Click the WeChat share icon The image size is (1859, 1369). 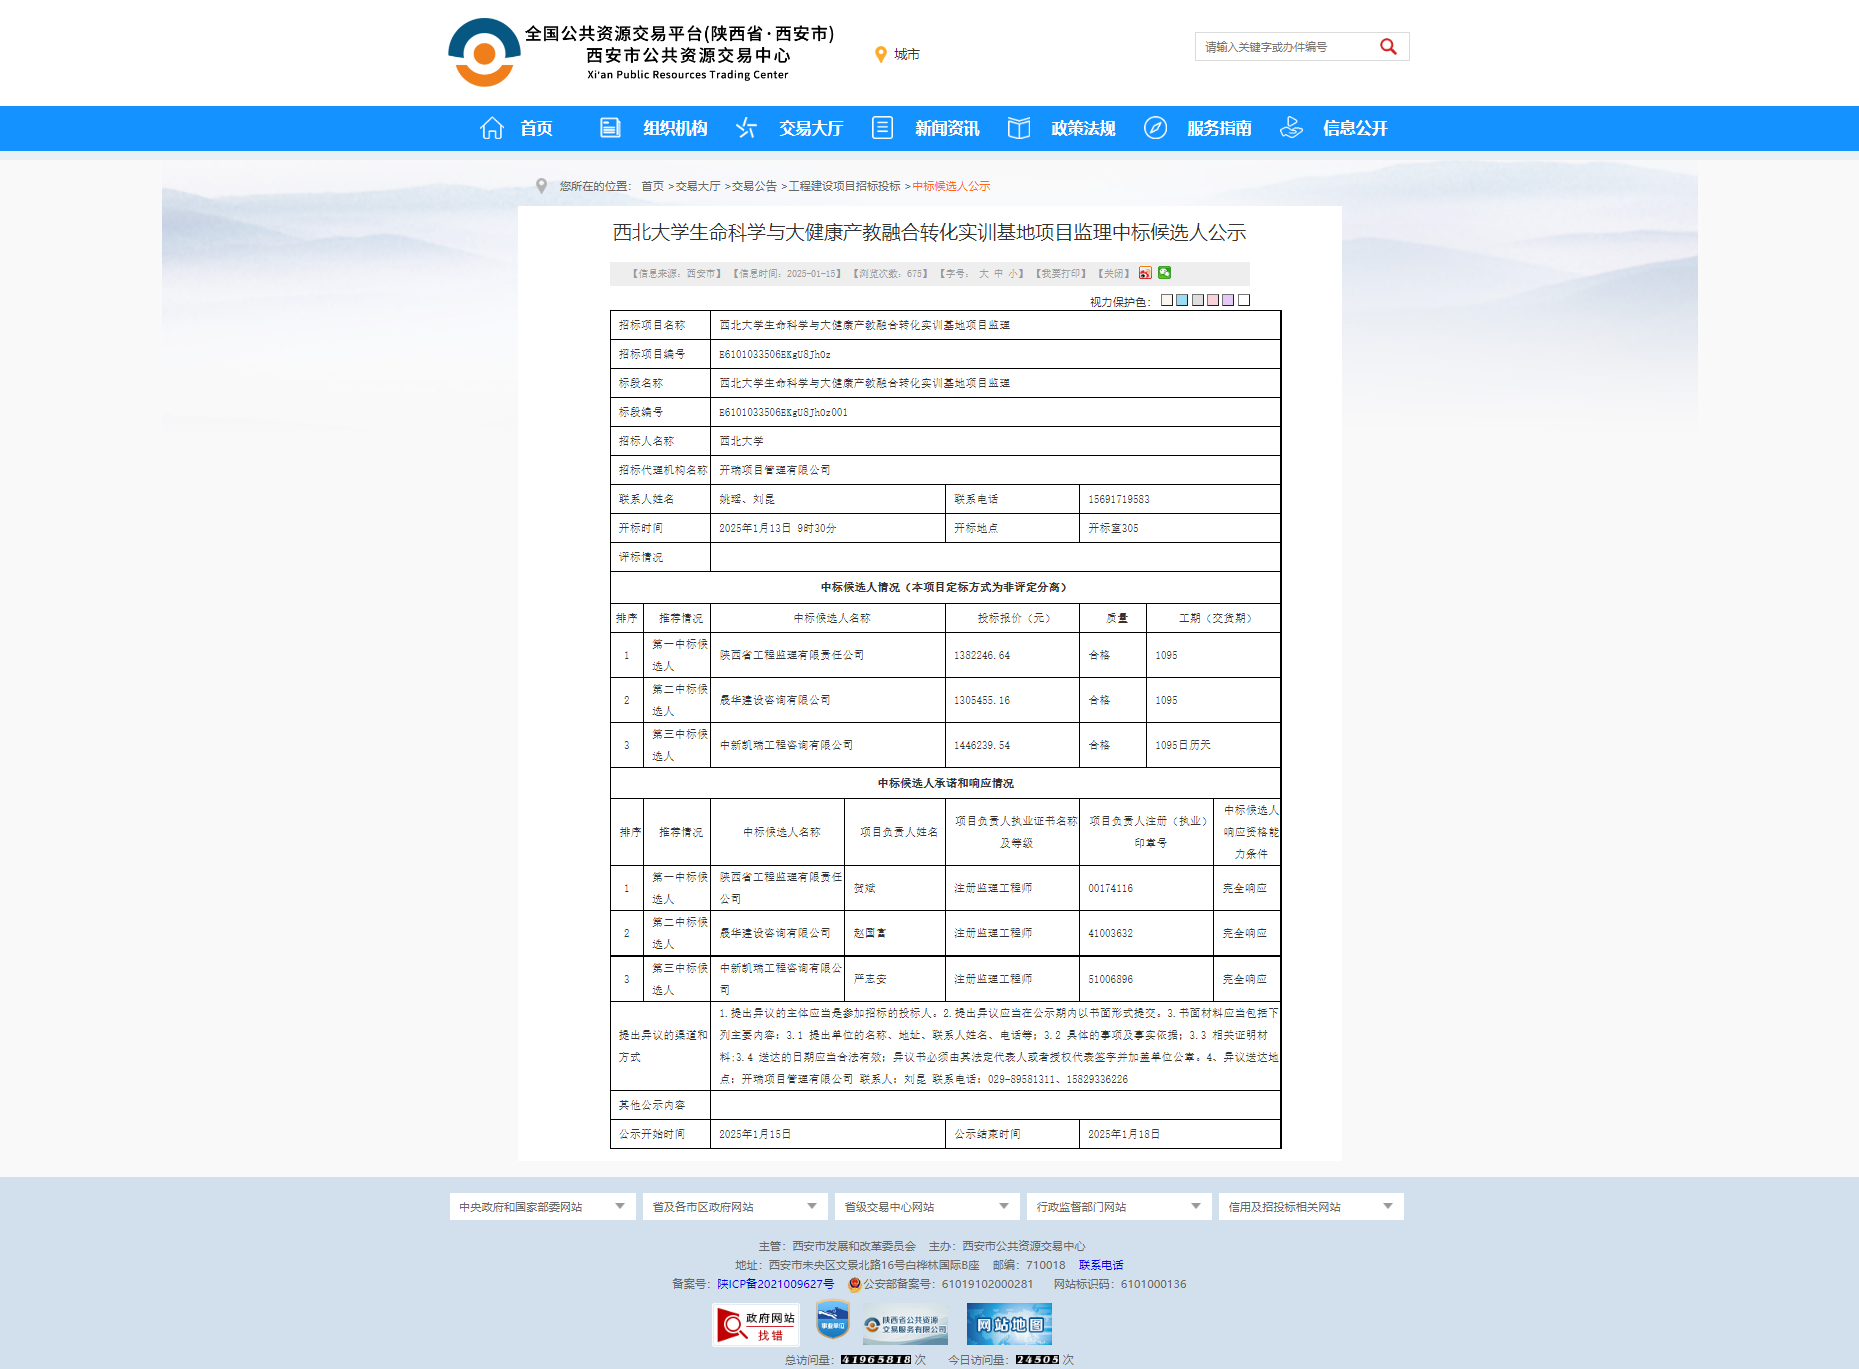click(1164, 273)
